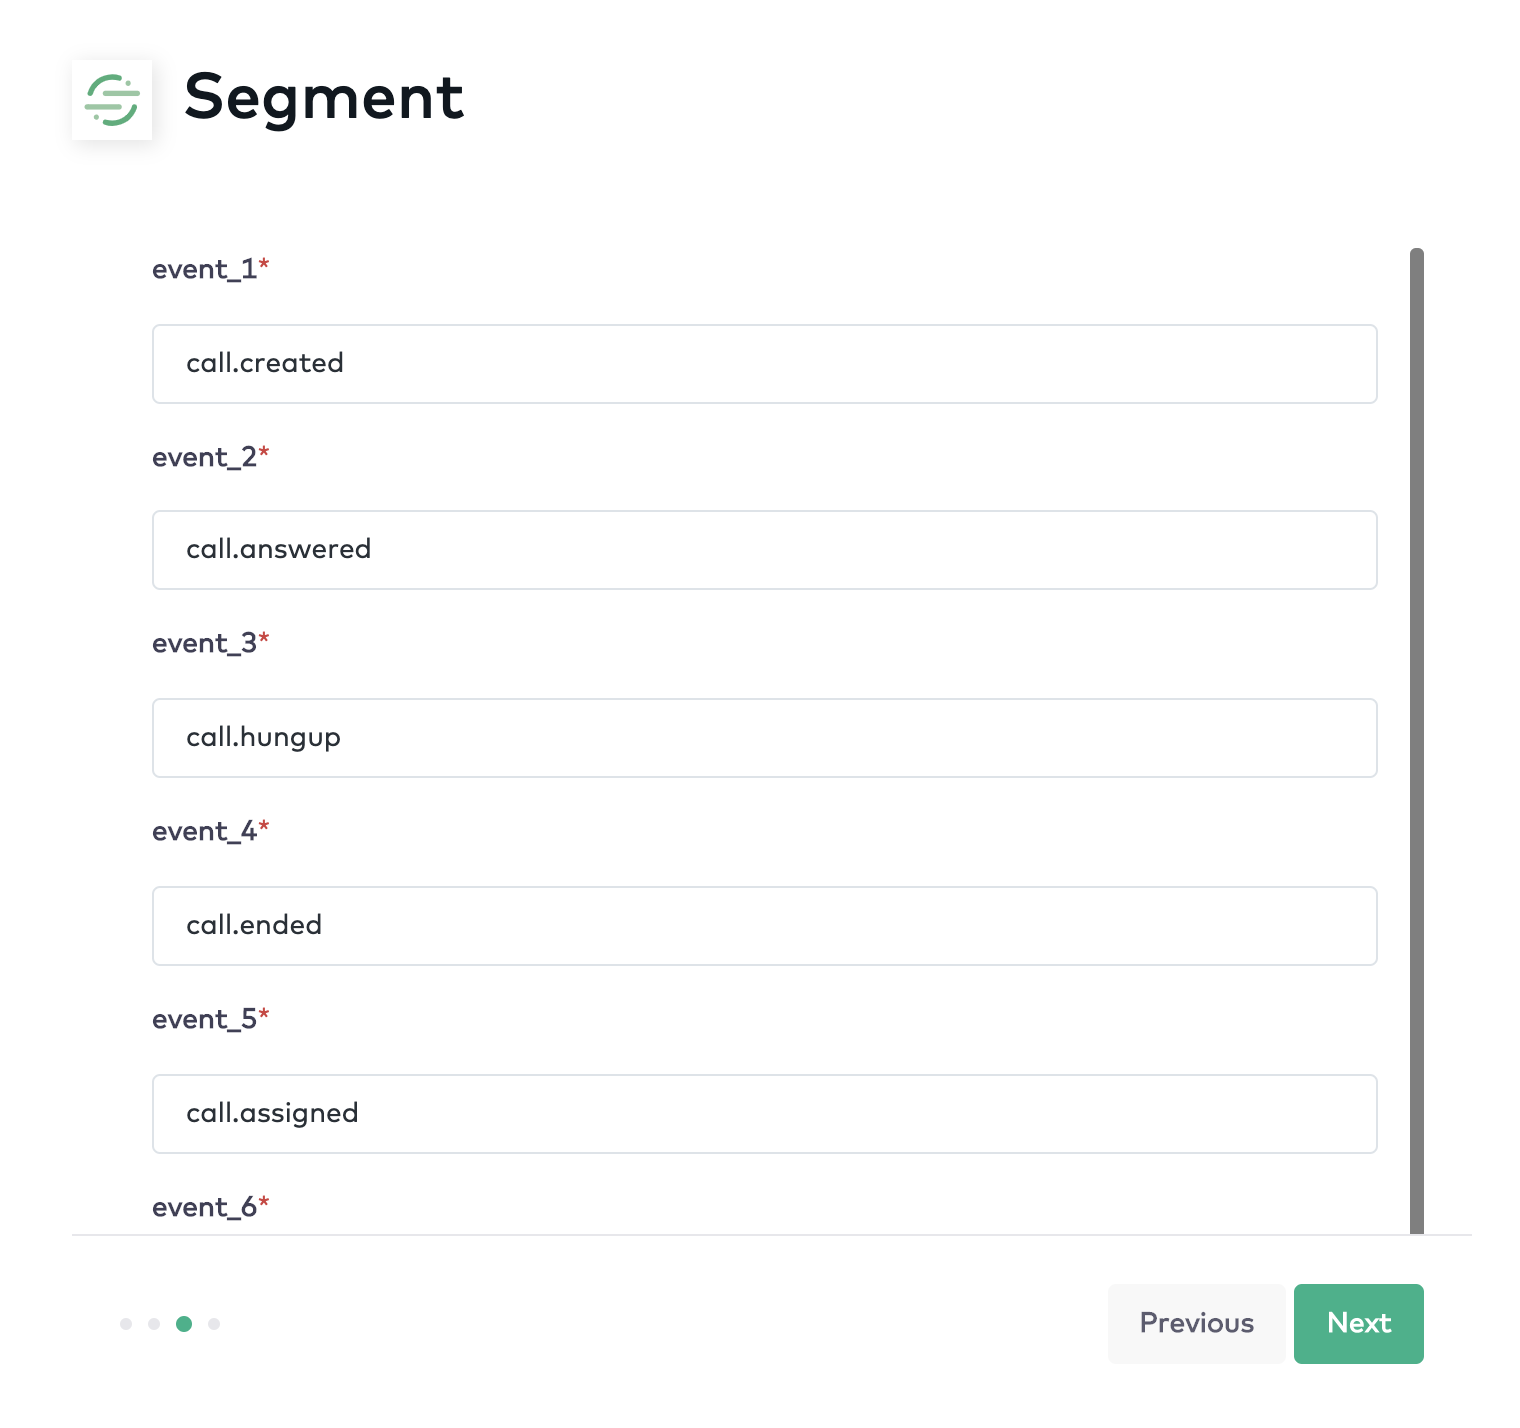Click the active third pagination dot

click(185, 1323)
